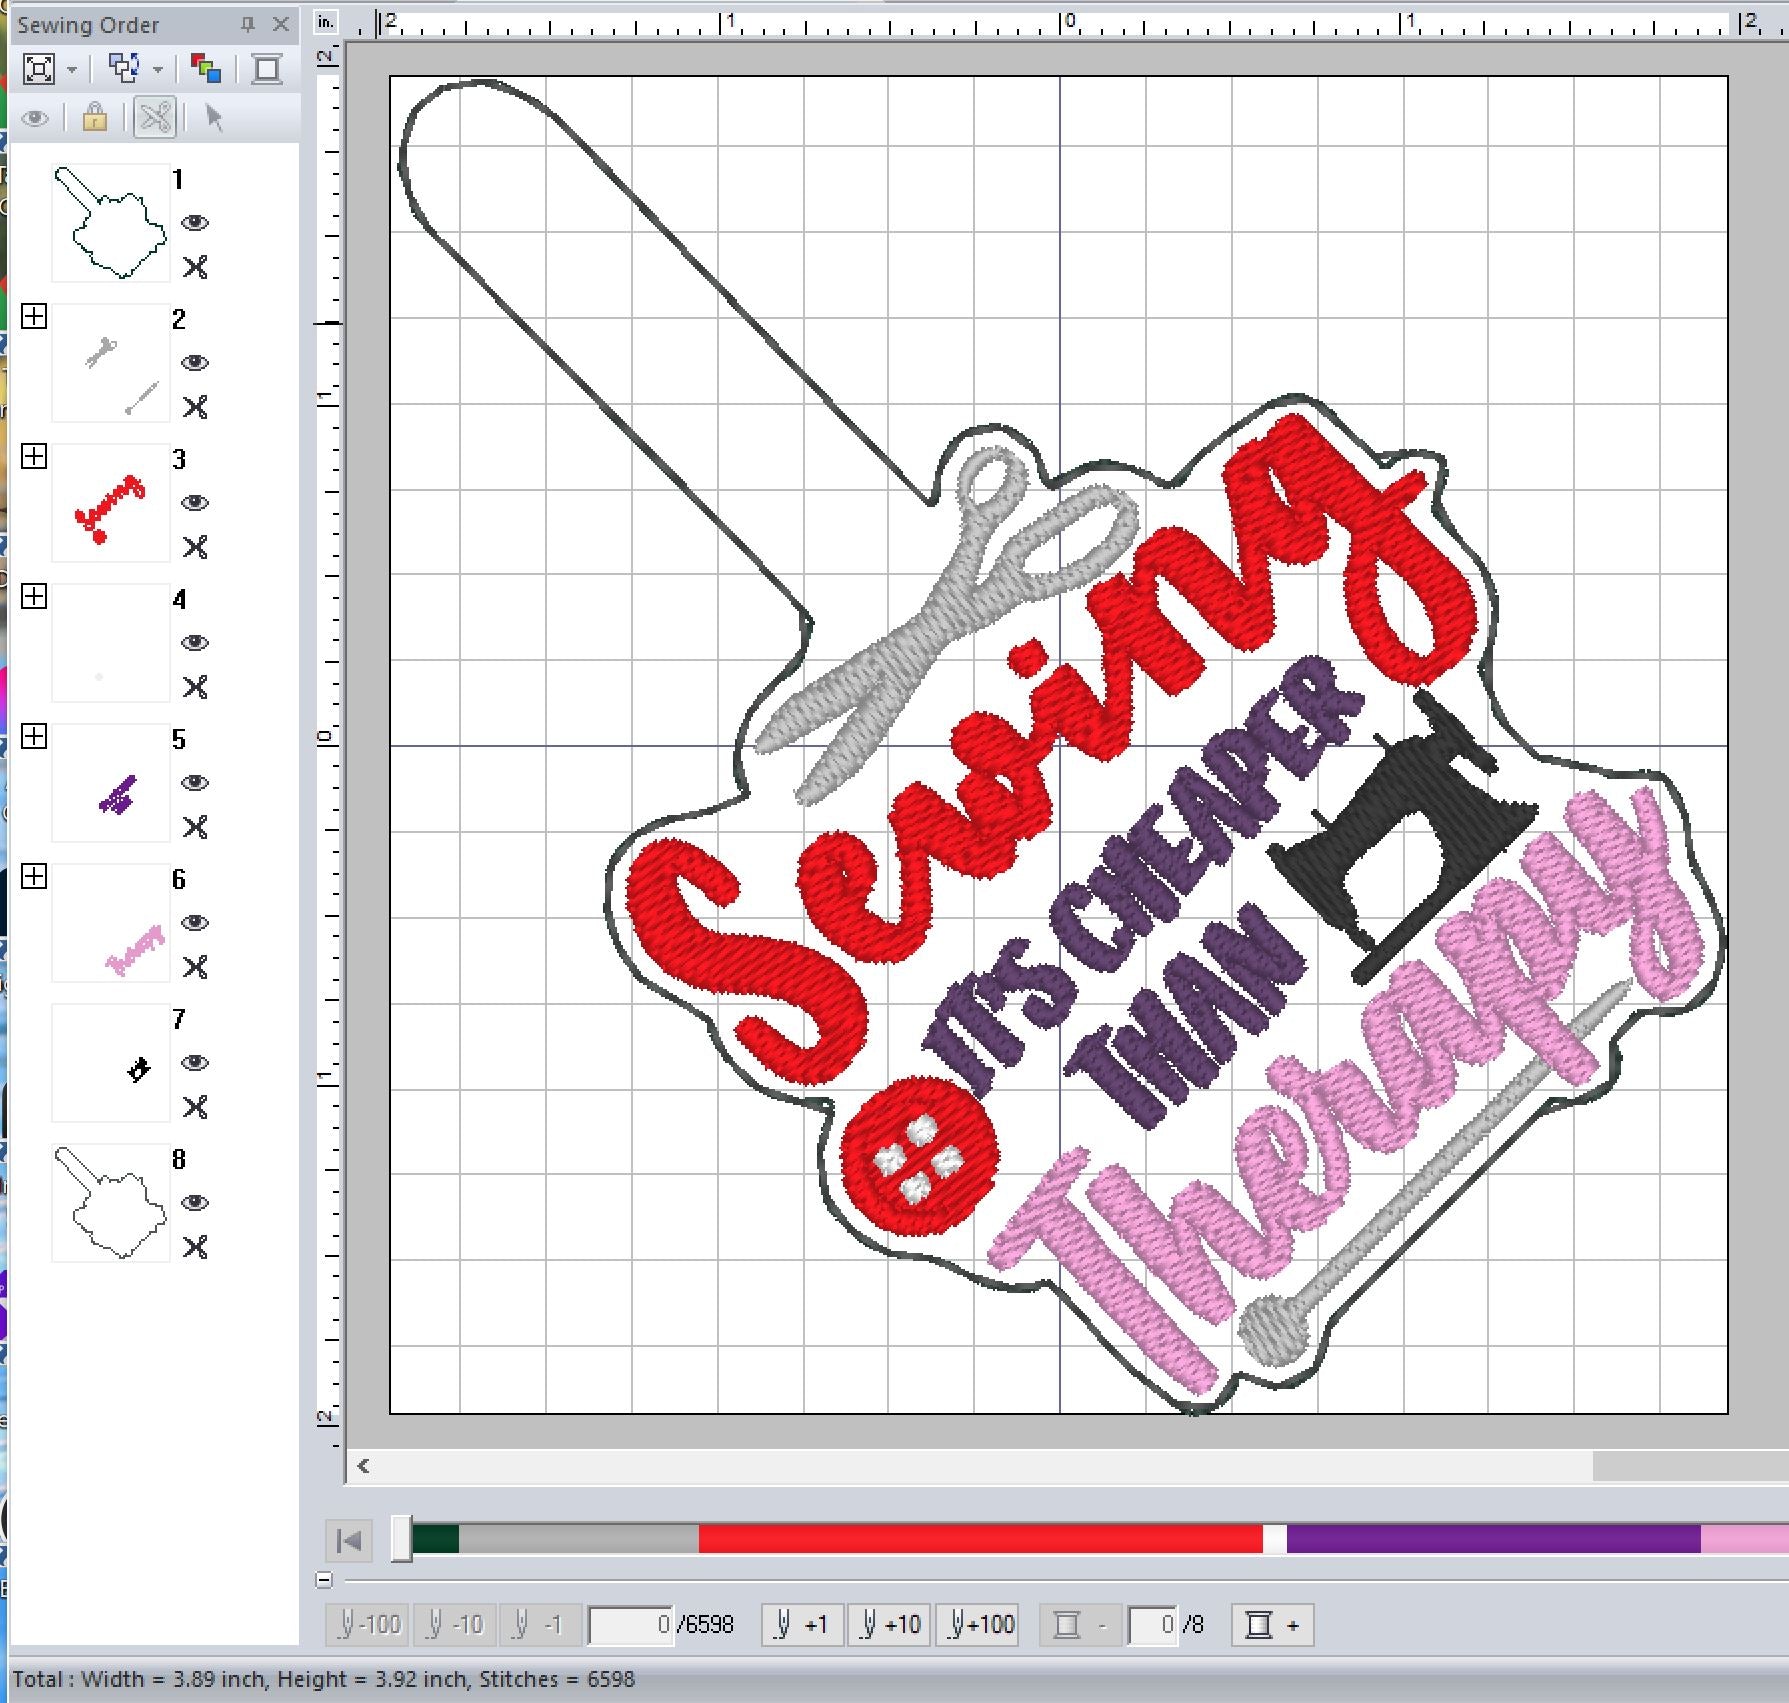Click the lock icon in Sewing Order toolbar
Screen dimensions: 1789x1703
coord(94,118)
